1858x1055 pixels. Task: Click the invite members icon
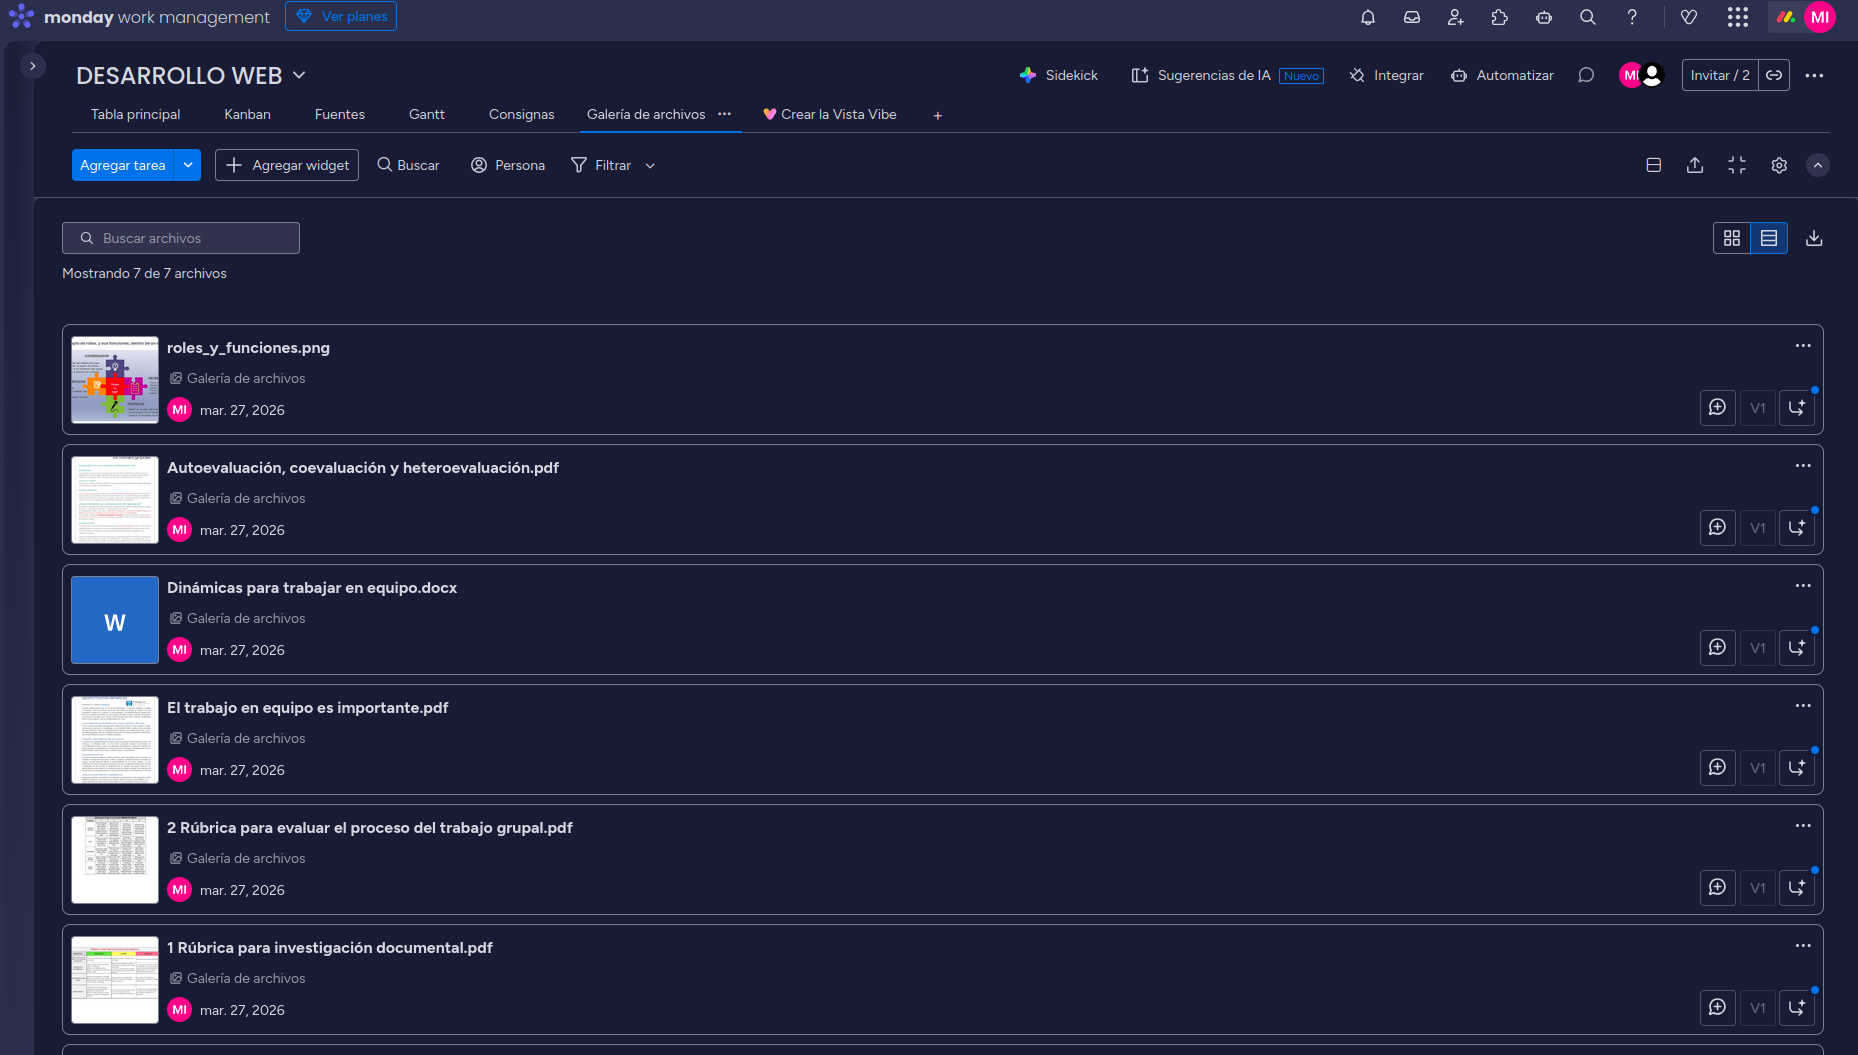[1455, 17]
